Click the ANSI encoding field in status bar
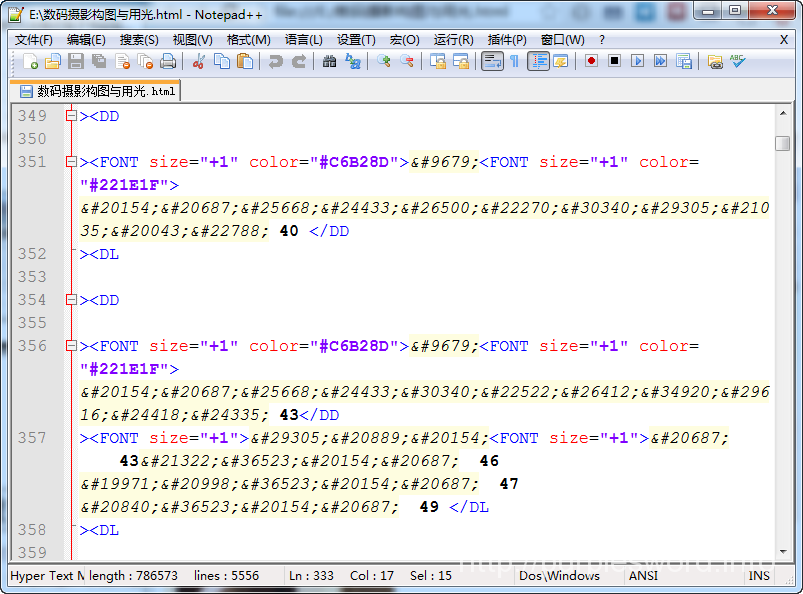This screenshot has width=803, height=594. pos(642,575)
